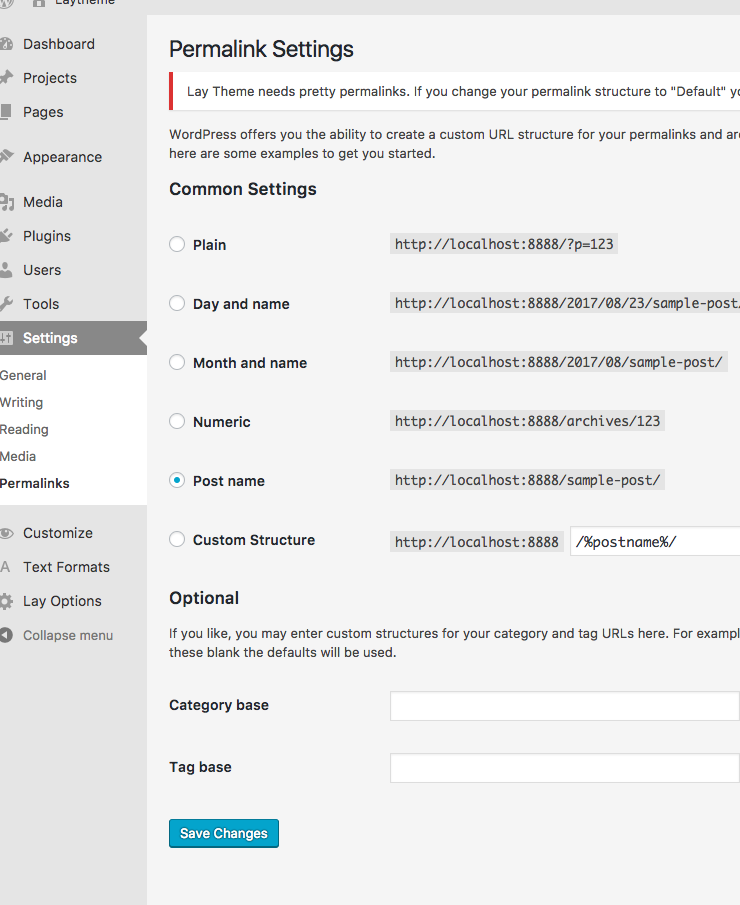The width and height of the screenshot is (740, 905).
Task: Open the Media menu in sidebar
Action: point(42,202)
